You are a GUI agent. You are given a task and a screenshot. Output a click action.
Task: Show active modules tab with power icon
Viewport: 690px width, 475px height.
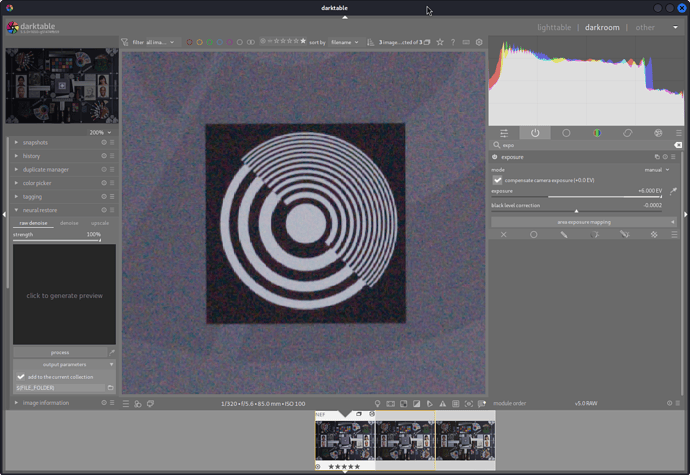(535, 133)
